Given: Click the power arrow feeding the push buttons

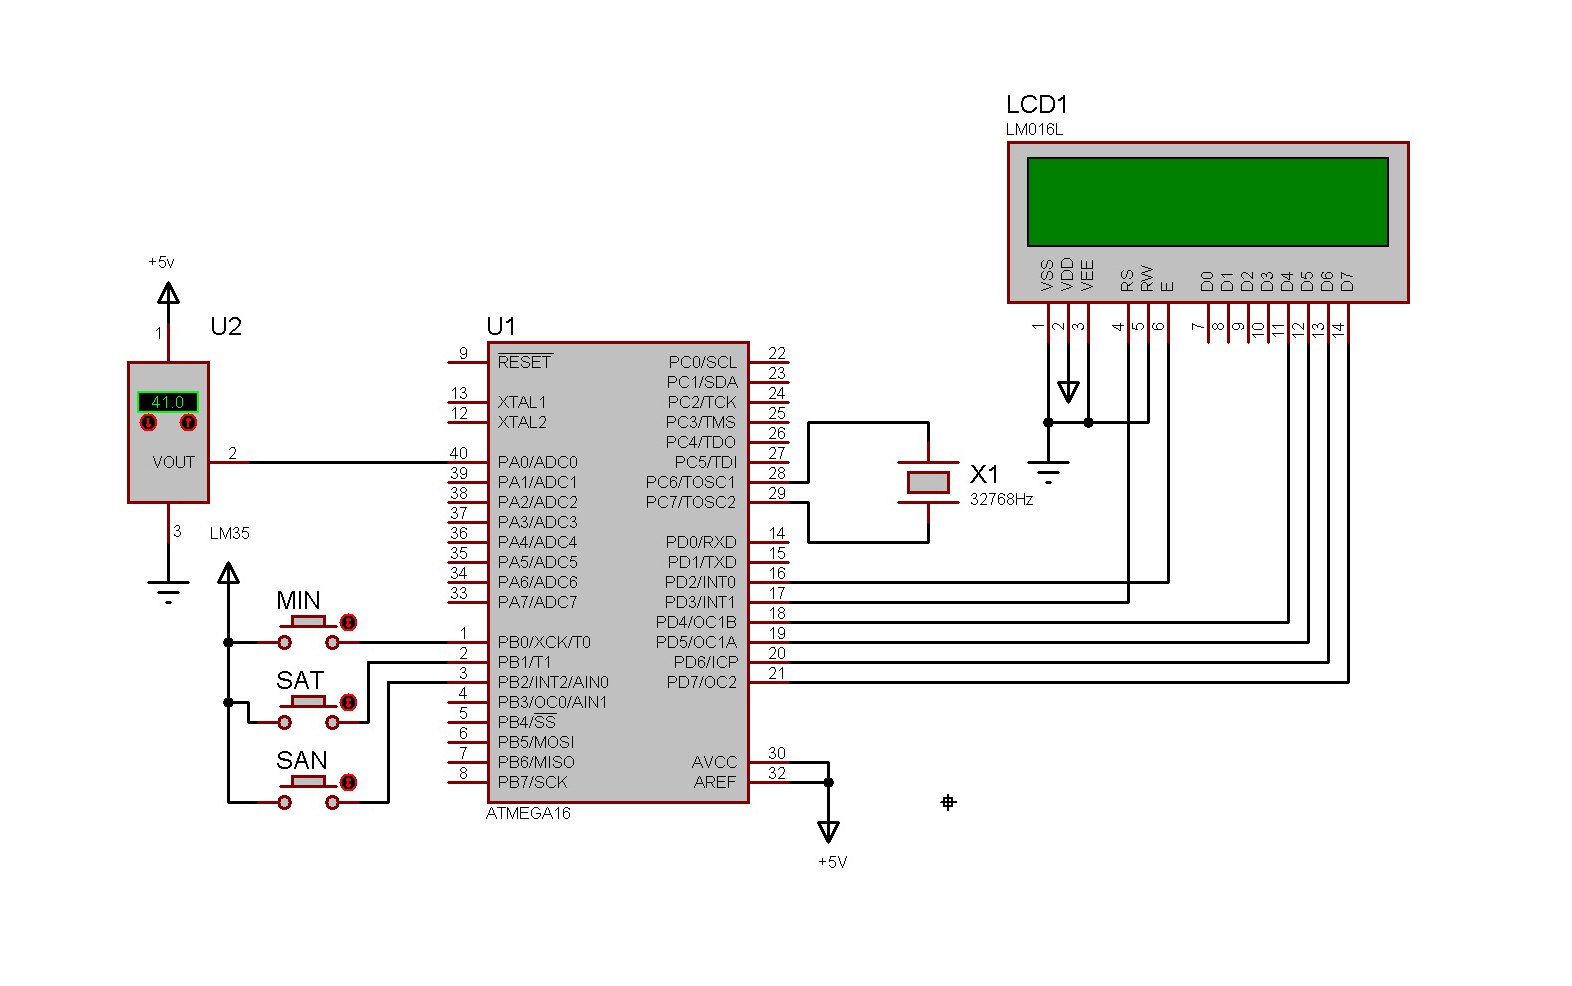Looking at the screenshot, I should pyautogui.click(x=228, y=572).
